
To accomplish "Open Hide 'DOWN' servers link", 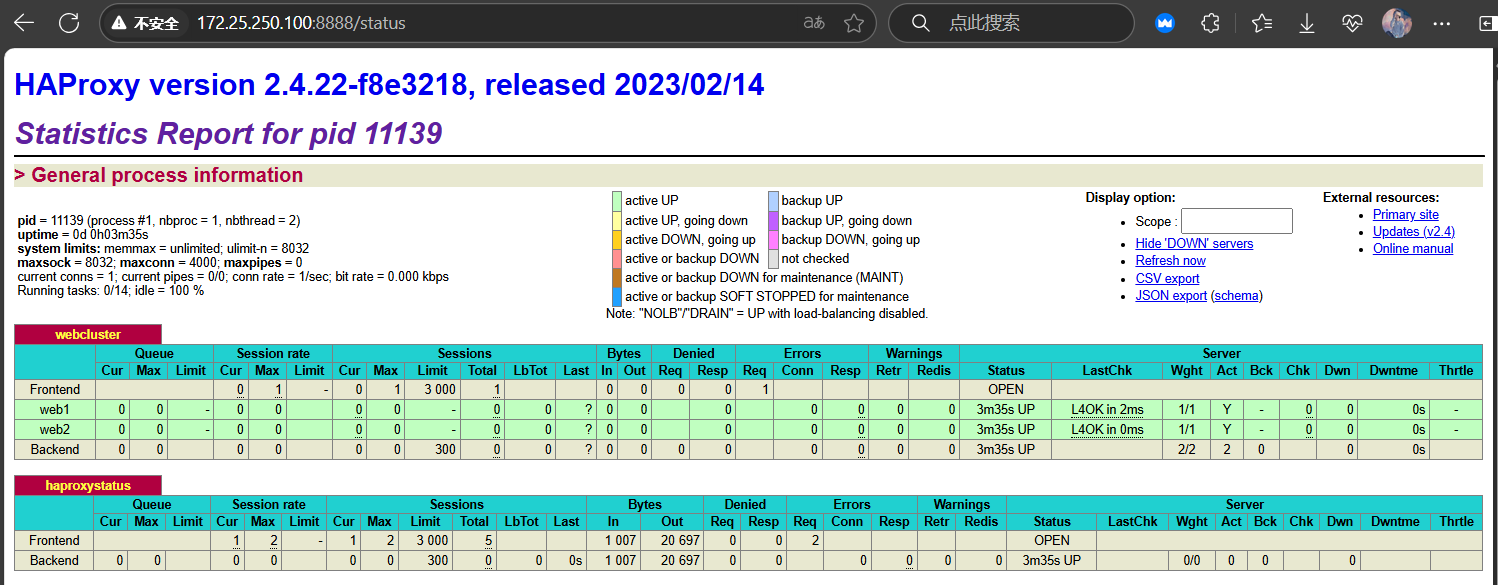I will point(1194,243).
